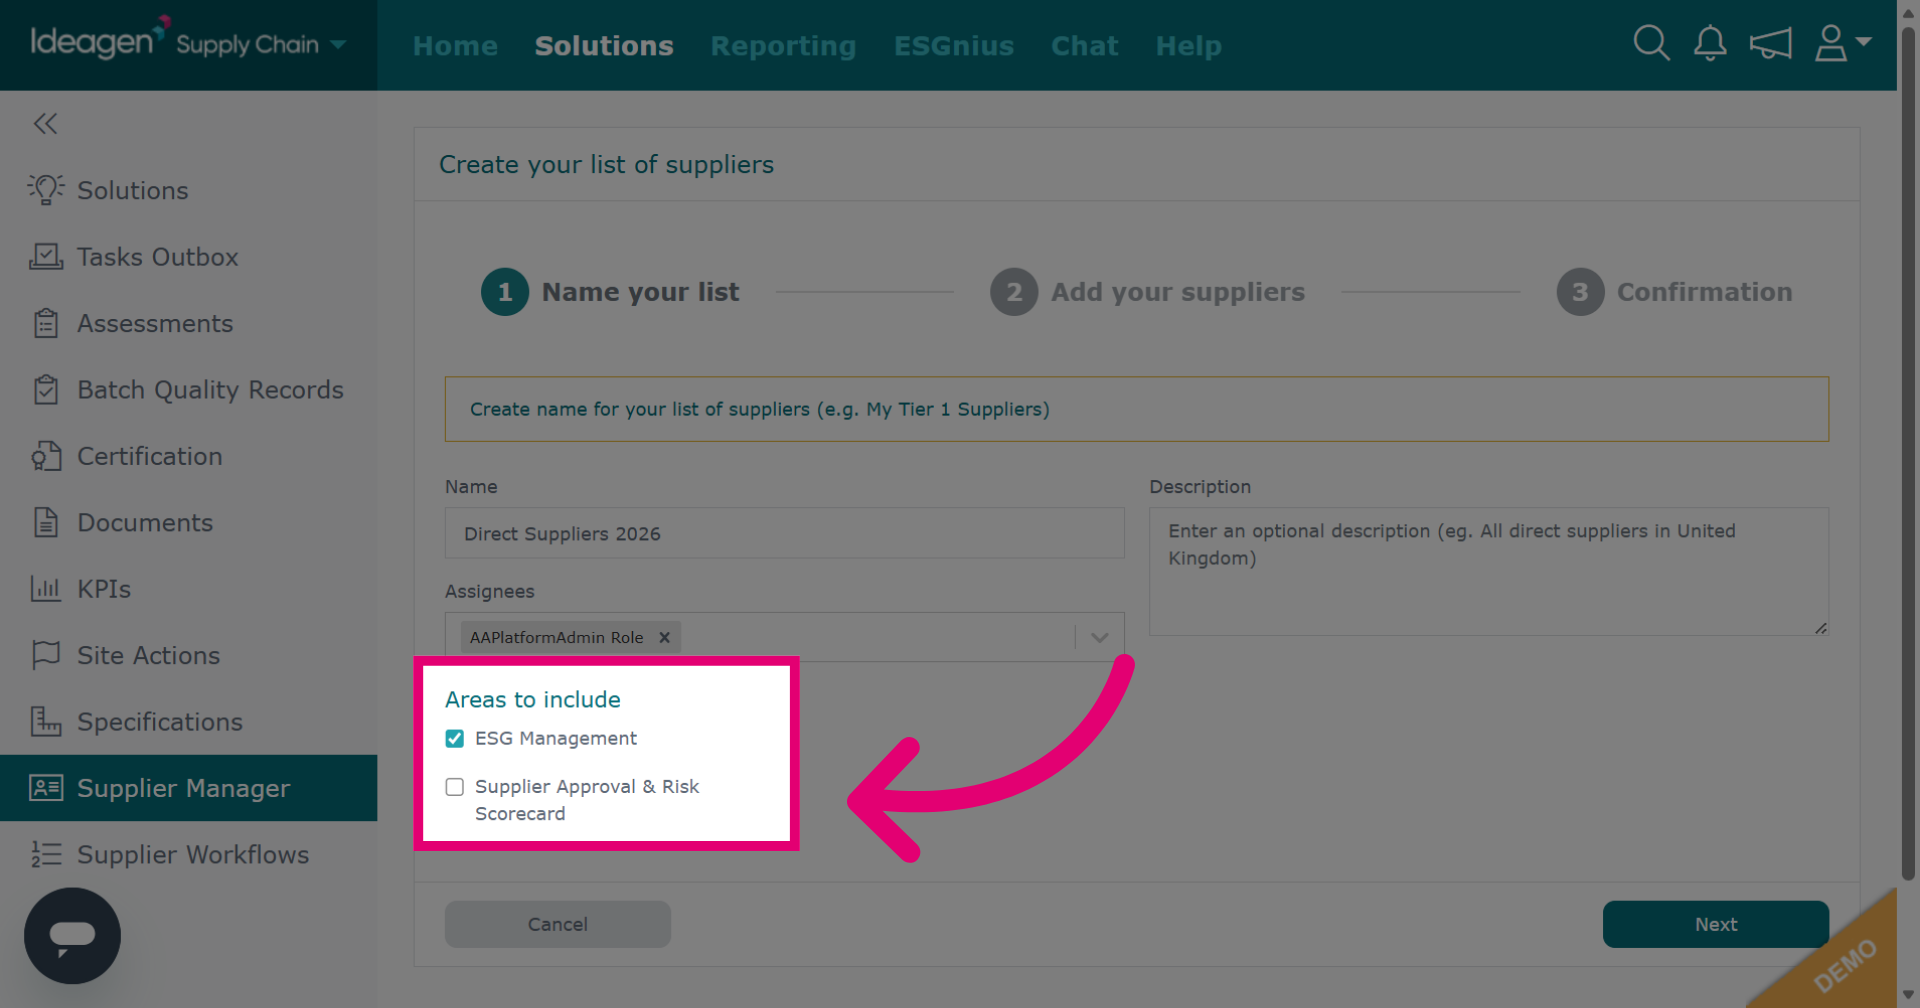Open Certification sidebar link
Screen dimensions: 1920x1008
(150, 456)
